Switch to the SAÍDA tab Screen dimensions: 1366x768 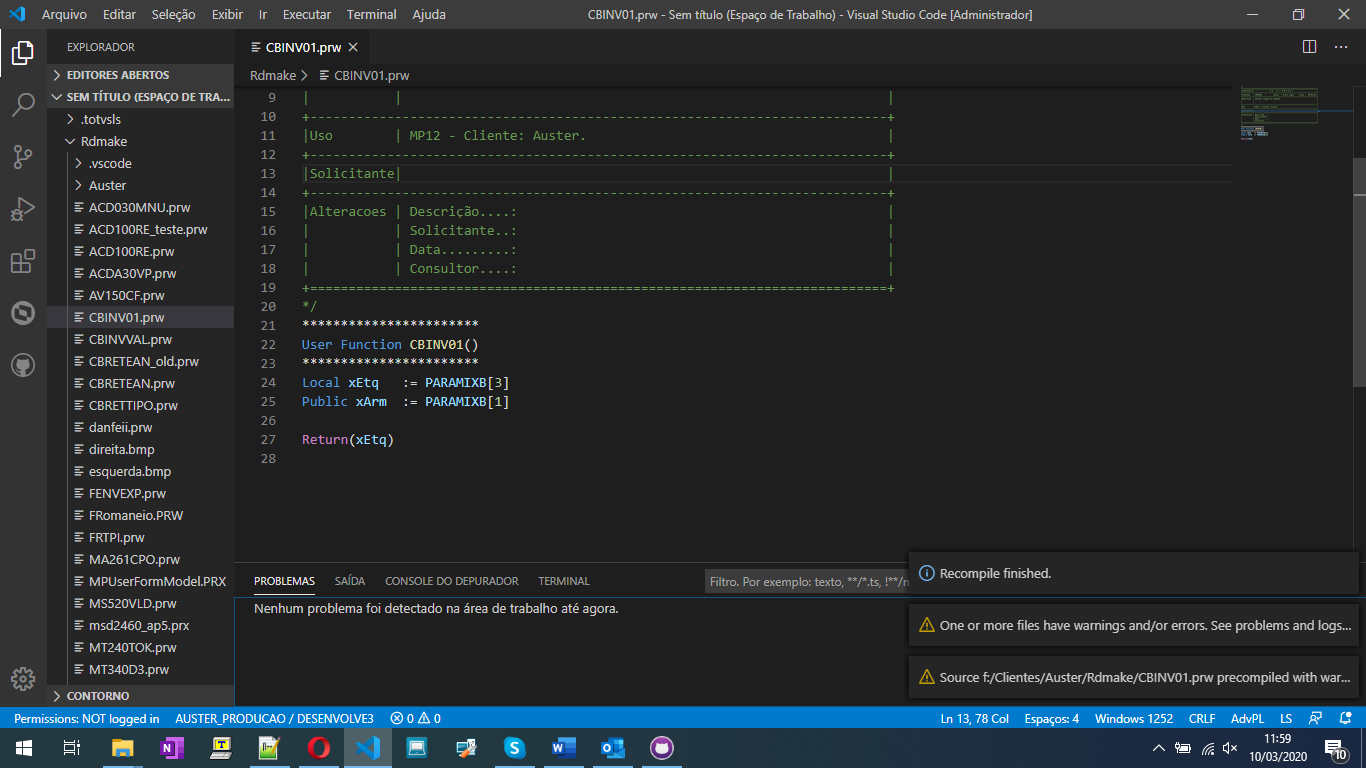(x=349, y=580)
